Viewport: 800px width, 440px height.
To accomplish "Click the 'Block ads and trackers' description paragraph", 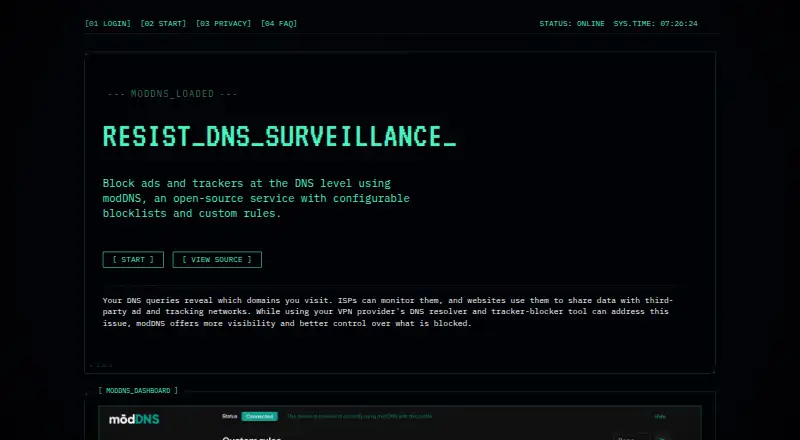I will click(x=256, y=198).
